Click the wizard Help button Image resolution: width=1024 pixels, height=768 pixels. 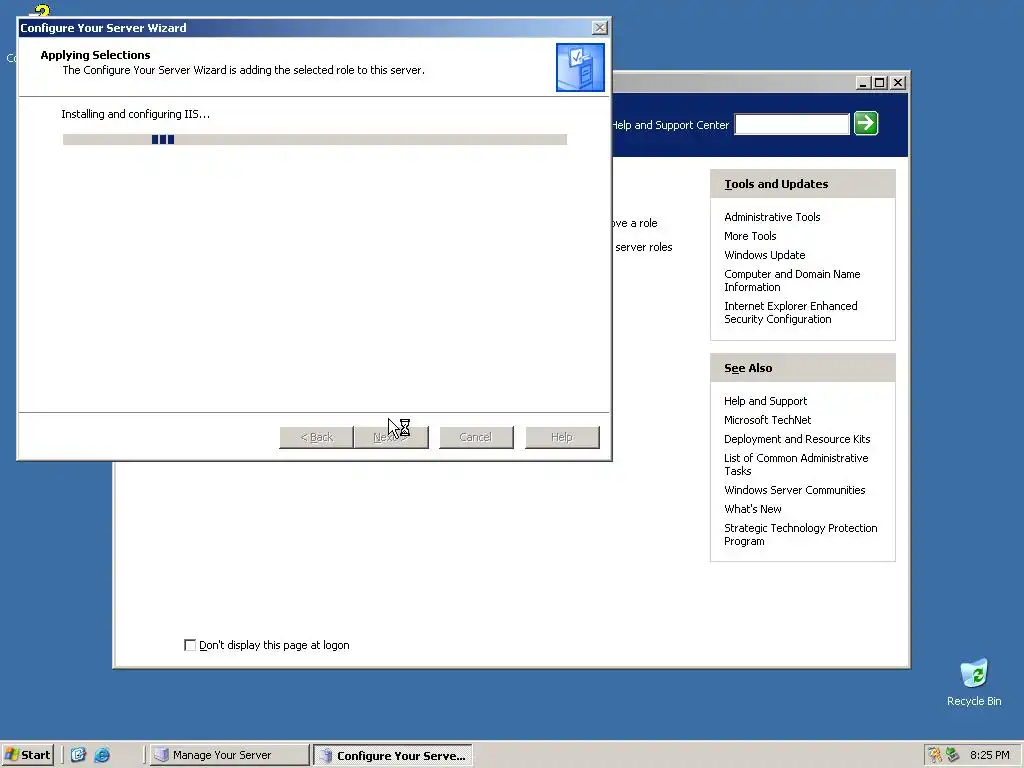[x=562, y=437]
